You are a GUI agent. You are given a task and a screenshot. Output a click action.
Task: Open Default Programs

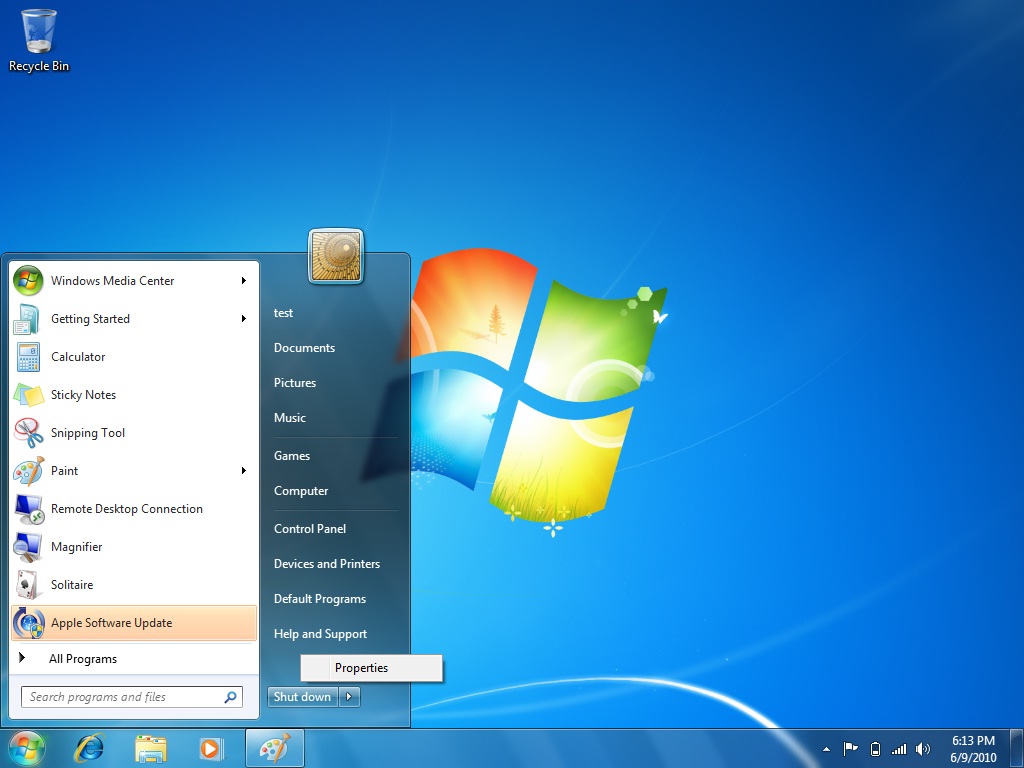(x=320, y=599)
